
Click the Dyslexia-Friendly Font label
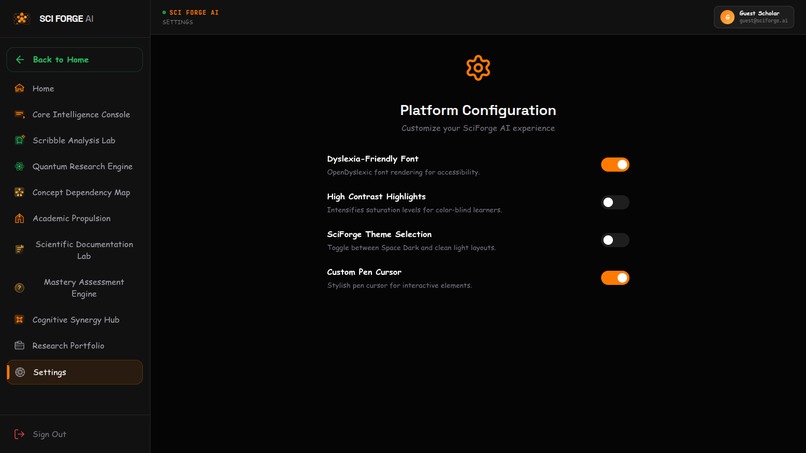pyautogui.click(x=373, y=159)
